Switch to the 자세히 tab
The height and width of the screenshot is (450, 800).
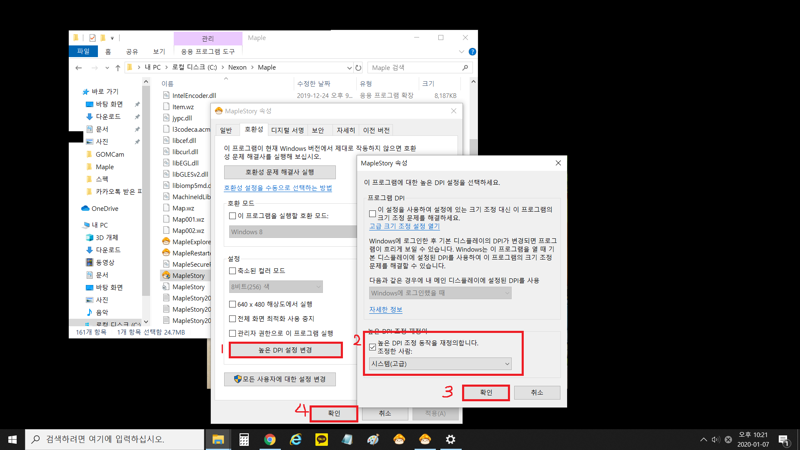(x=345, y=131)
